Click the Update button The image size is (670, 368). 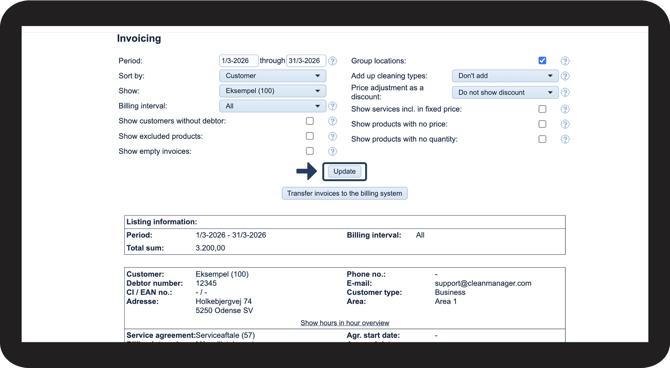[x=344, y=171]
